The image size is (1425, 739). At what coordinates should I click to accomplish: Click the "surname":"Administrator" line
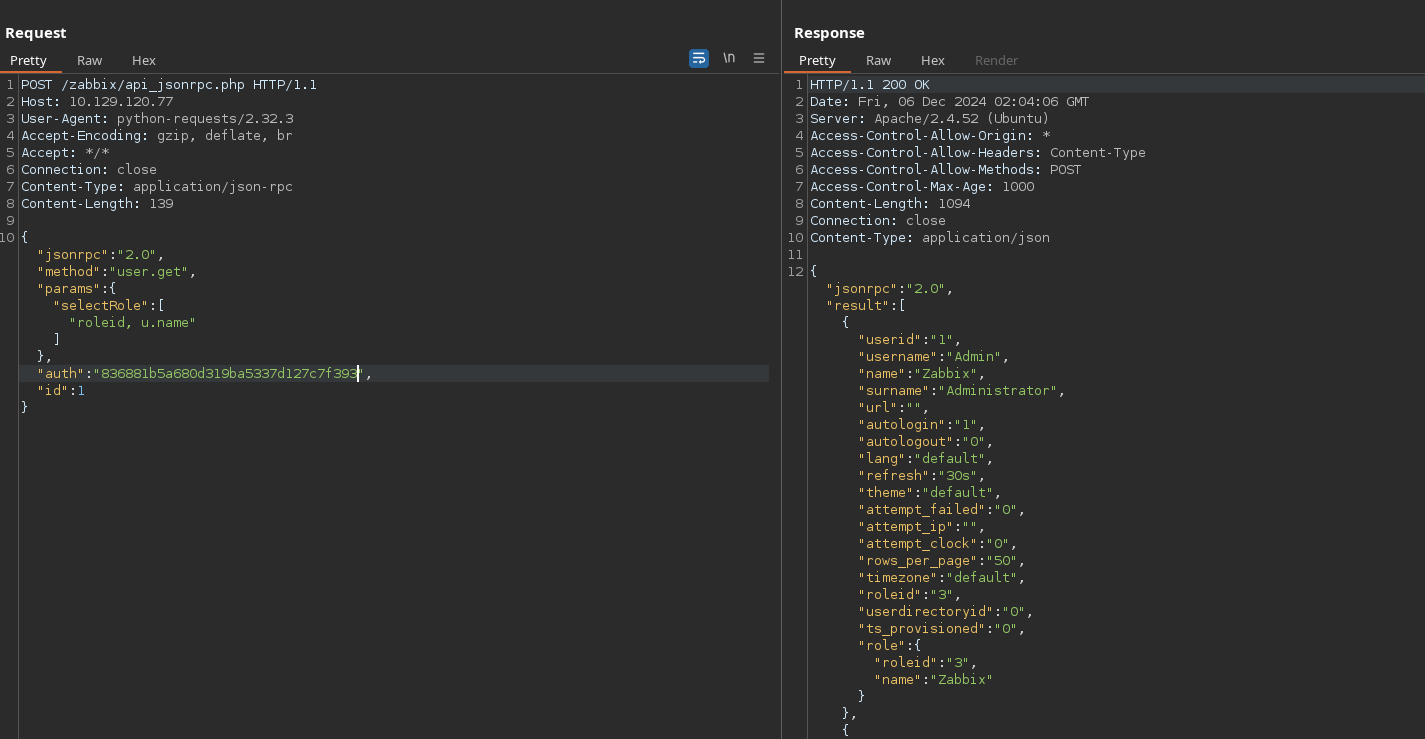point(961,390)
